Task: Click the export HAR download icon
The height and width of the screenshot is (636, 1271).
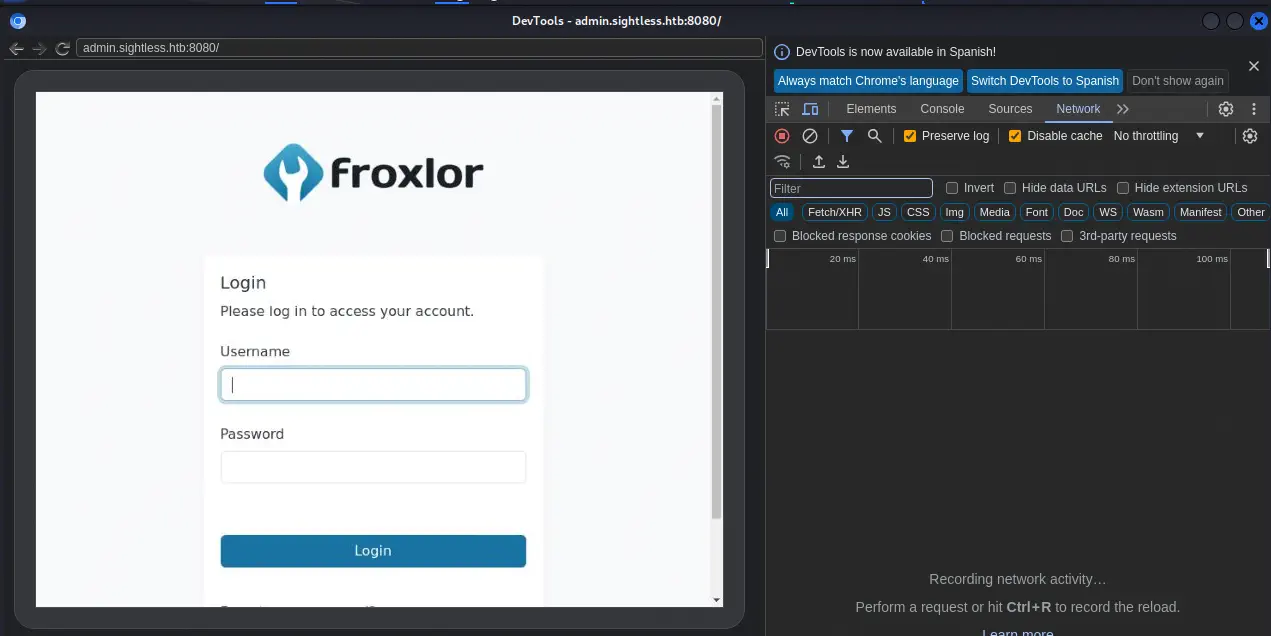Action: [843, 162]
